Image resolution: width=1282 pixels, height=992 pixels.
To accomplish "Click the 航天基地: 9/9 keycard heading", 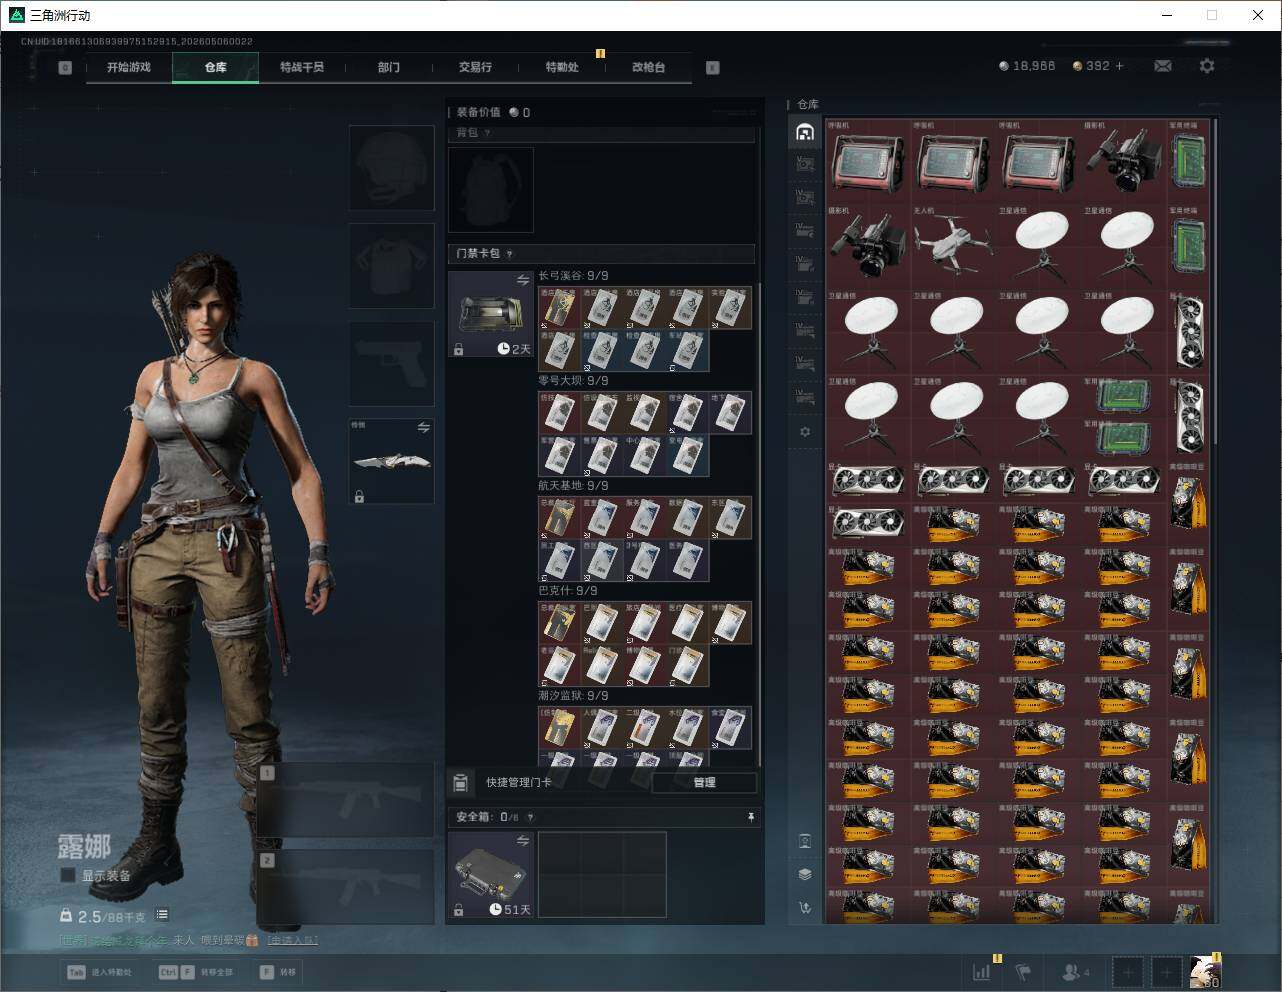I will (x=574, y=485).
